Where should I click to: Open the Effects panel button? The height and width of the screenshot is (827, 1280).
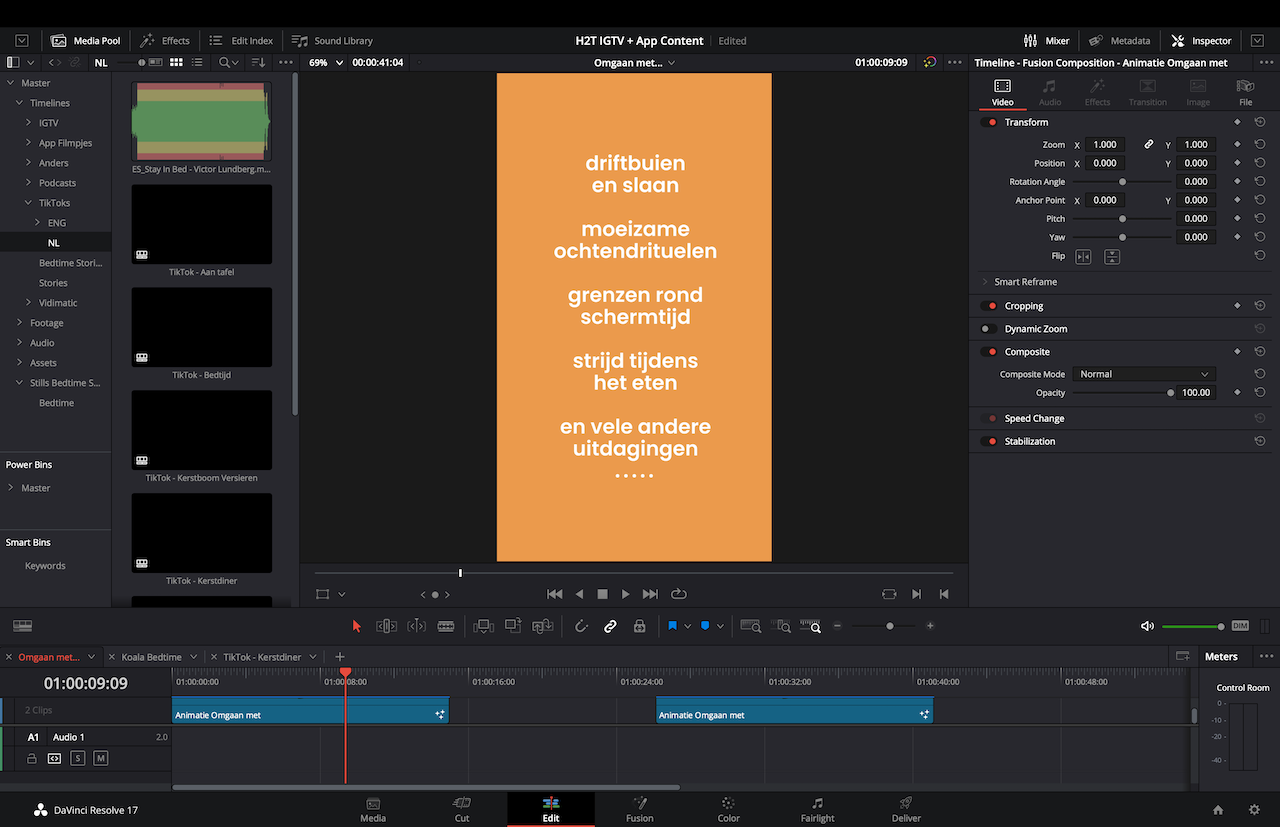pyautogui.click(x=165, y=41)
